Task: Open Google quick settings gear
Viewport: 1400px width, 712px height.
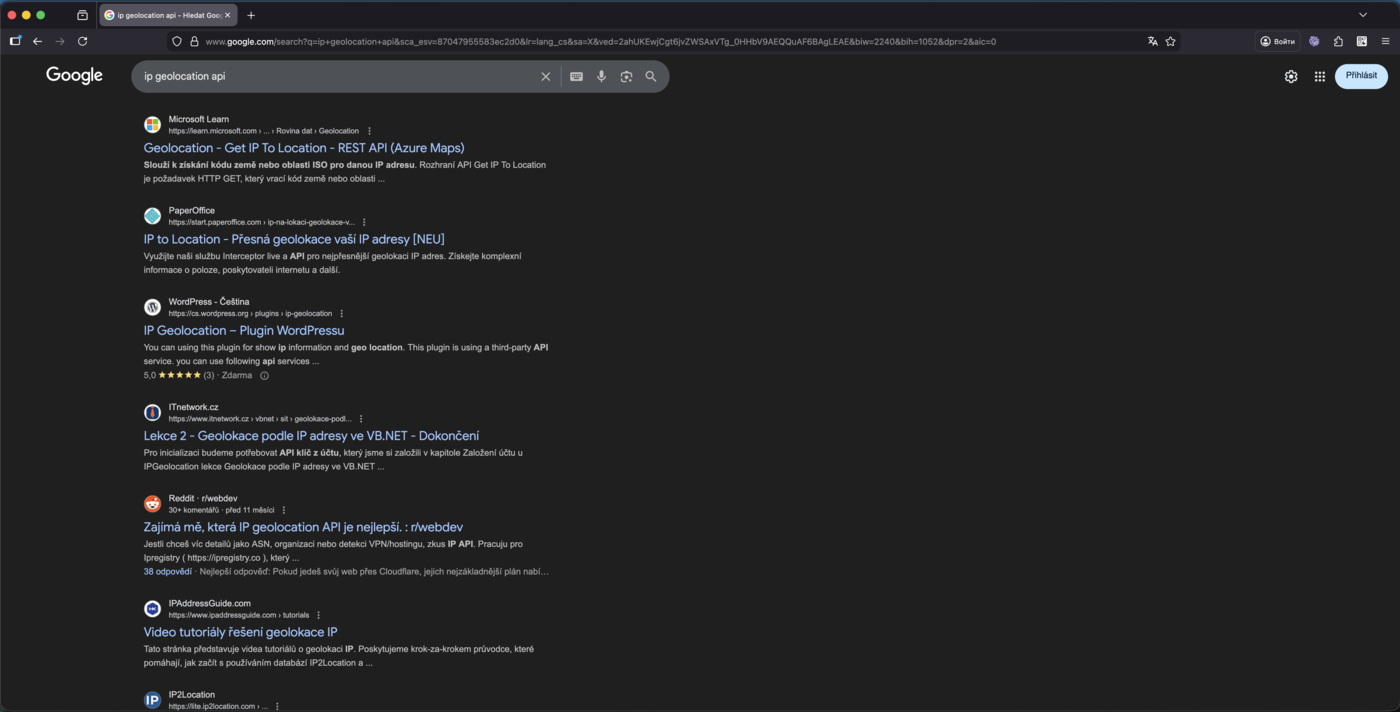Action: [x=1290, y=76]
